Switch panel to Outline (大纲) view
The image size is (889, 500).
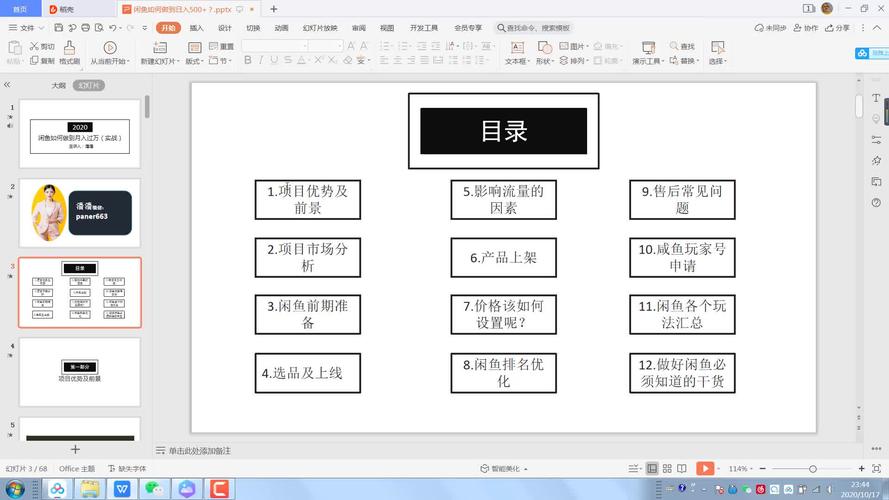[x=58, y=86]
